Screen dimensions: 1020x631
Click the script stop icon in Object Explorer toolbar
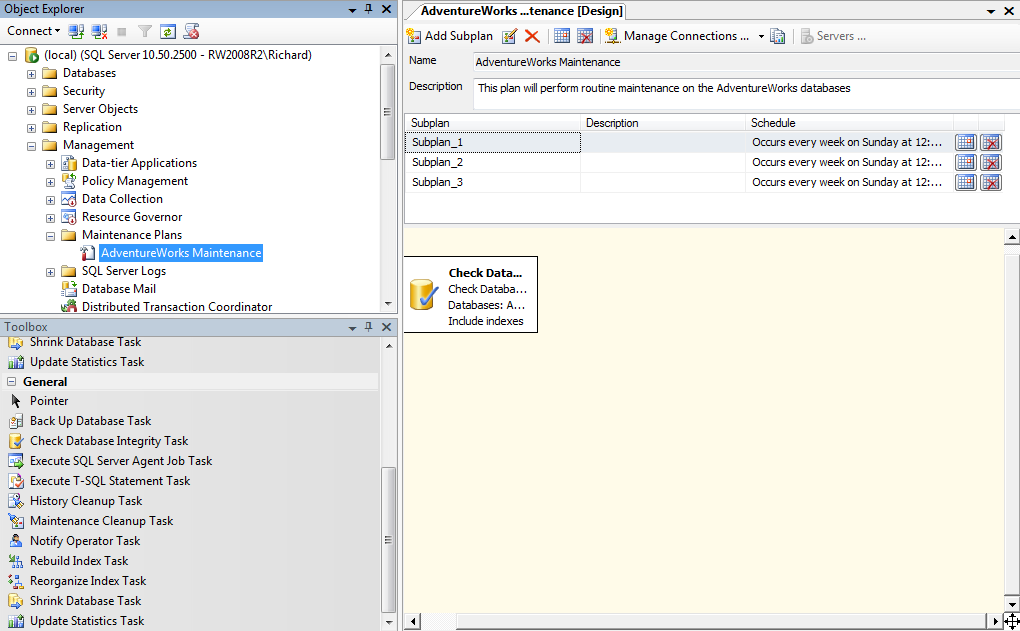point(191,31)
